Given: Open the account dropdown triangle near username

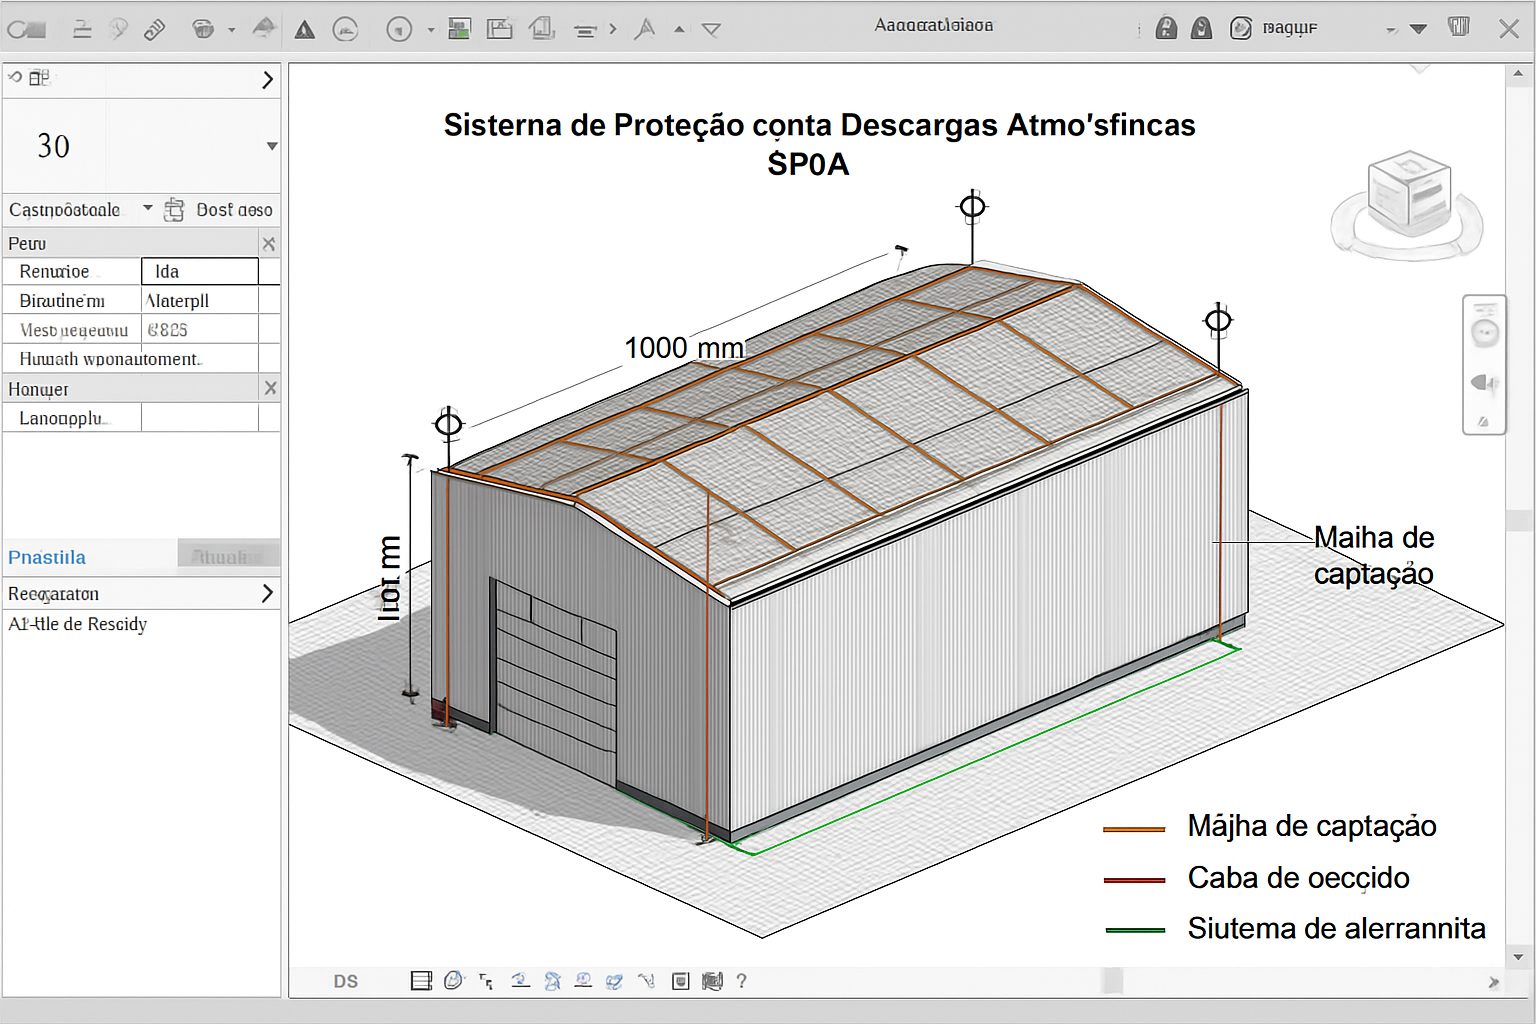Looking at the screenshot, I should (1418, 29).
